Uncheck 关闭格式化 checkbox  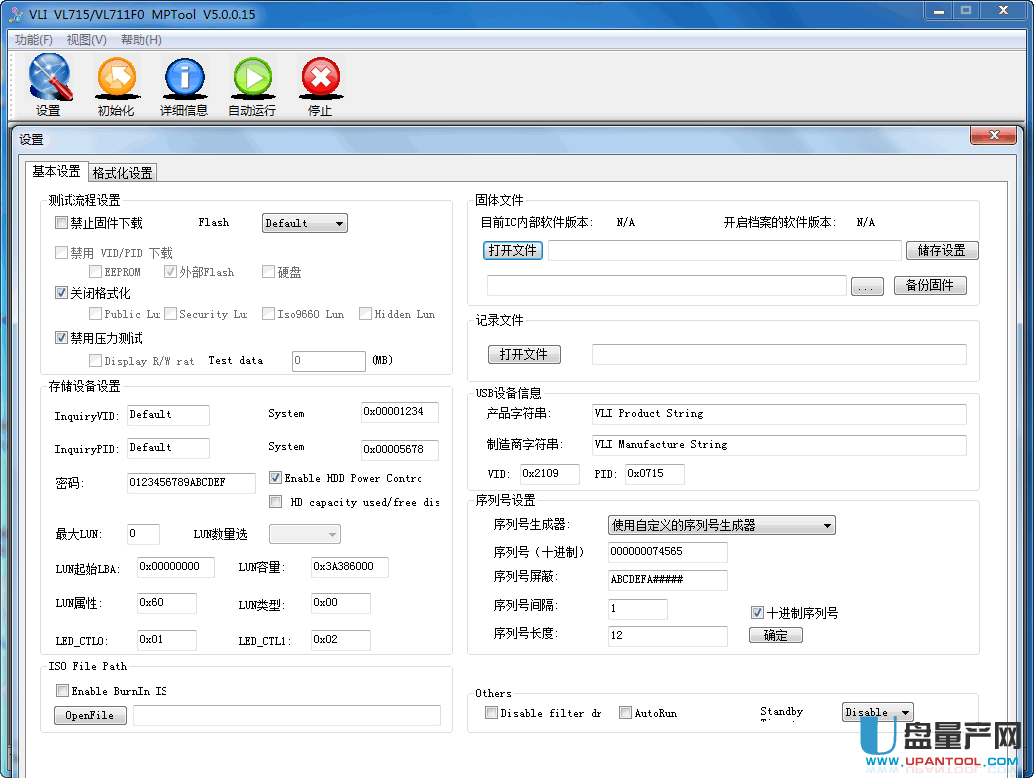click(x=62, y=293)
